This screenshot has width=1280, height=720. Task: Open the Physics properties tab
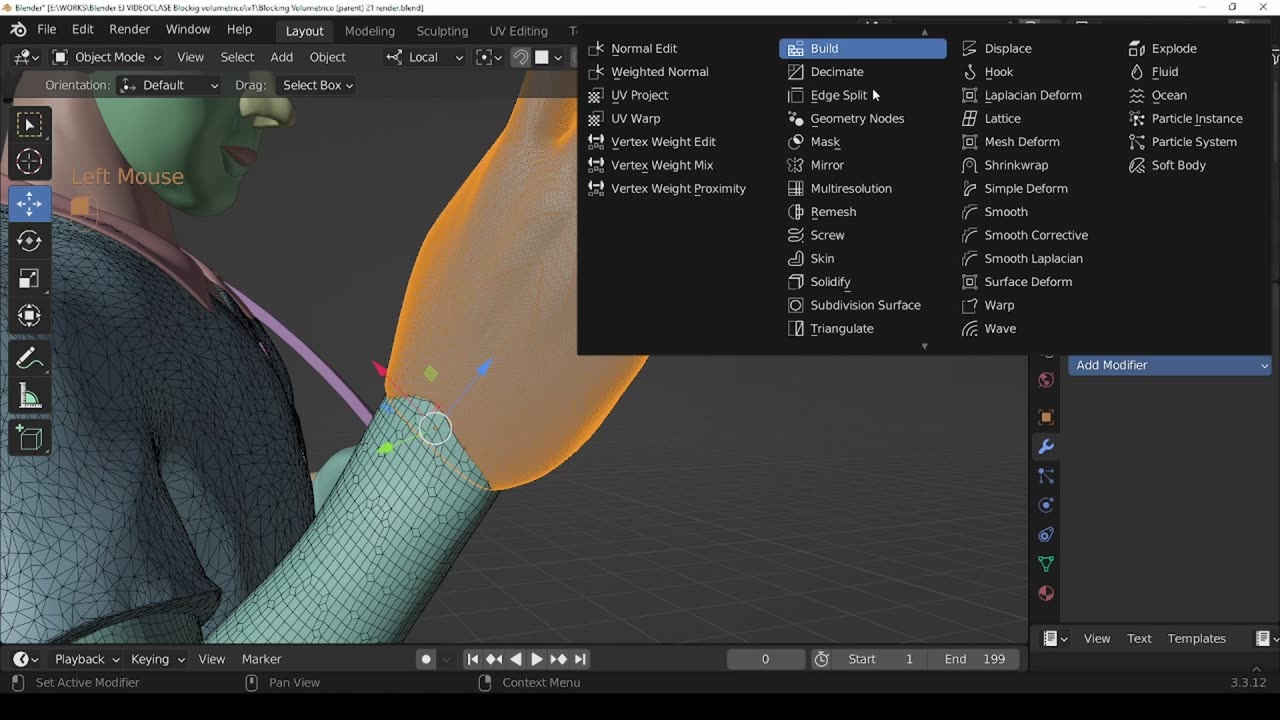click(x=1046, y=505)
